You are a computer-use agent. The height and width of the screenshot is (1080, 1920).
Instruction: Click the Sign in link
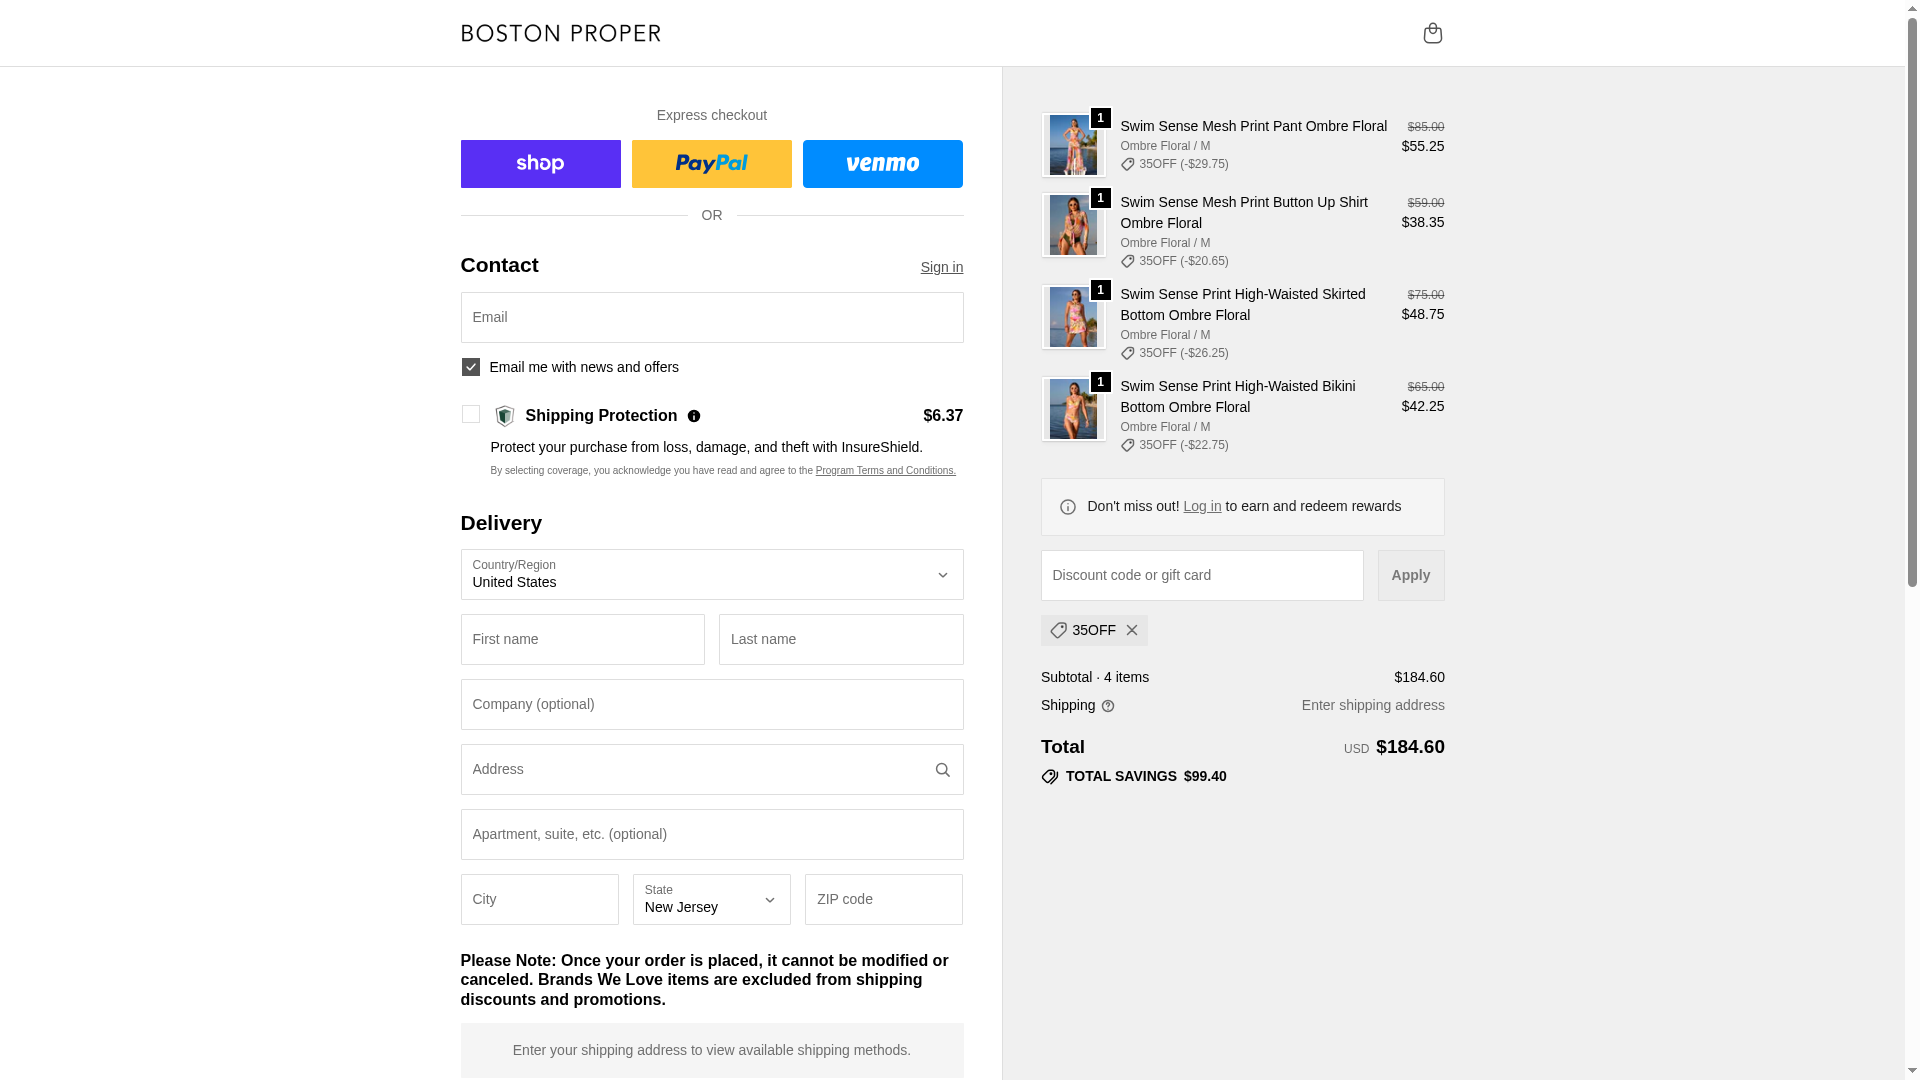click(x=942, y=267)
